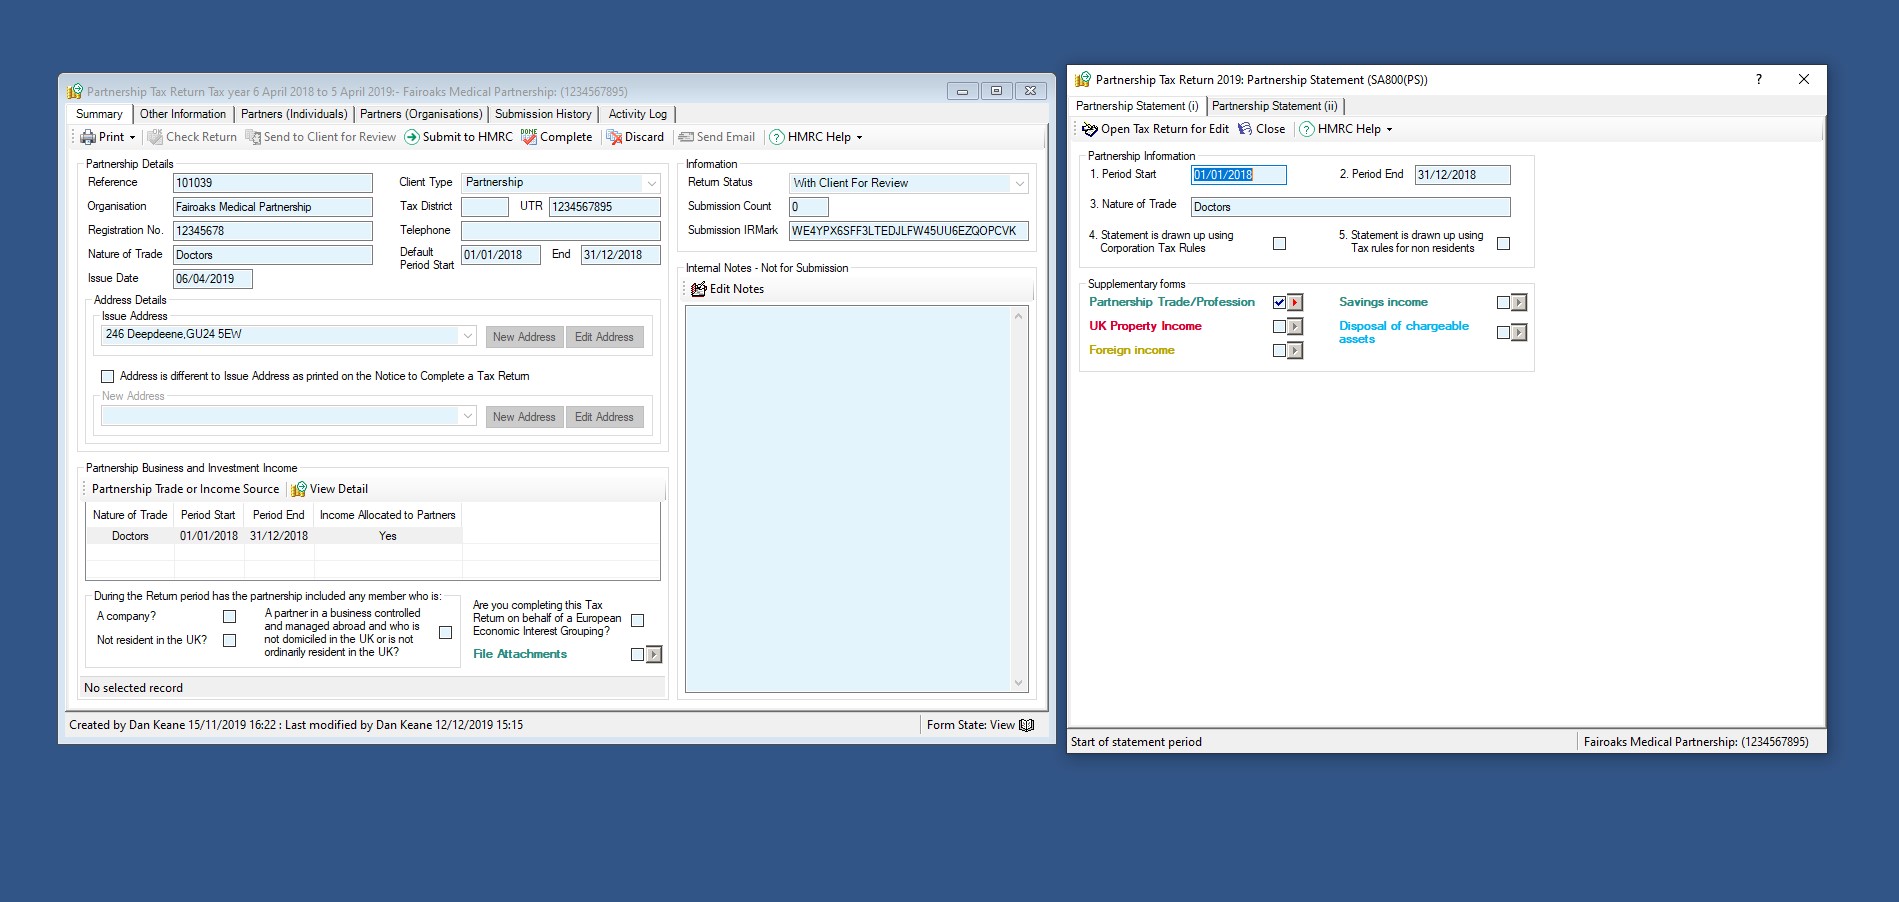1899x902 pixels.
Task: Tick File Attachments checkbox
Action: [637, 655]
